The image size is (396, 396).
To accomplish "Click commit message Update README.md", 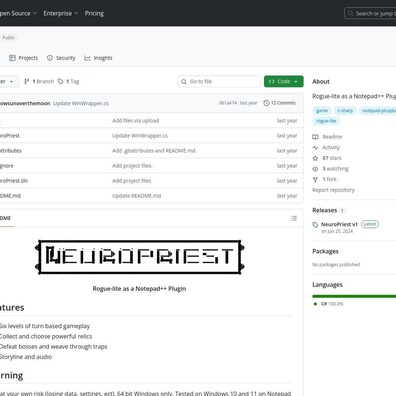I will [x=136, y=196].
